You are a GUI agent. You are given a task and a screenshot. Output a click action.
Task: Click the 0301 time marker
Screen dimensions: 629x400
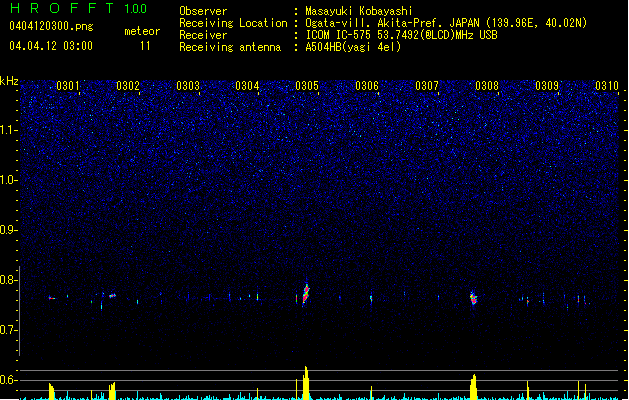click(68, 86)
